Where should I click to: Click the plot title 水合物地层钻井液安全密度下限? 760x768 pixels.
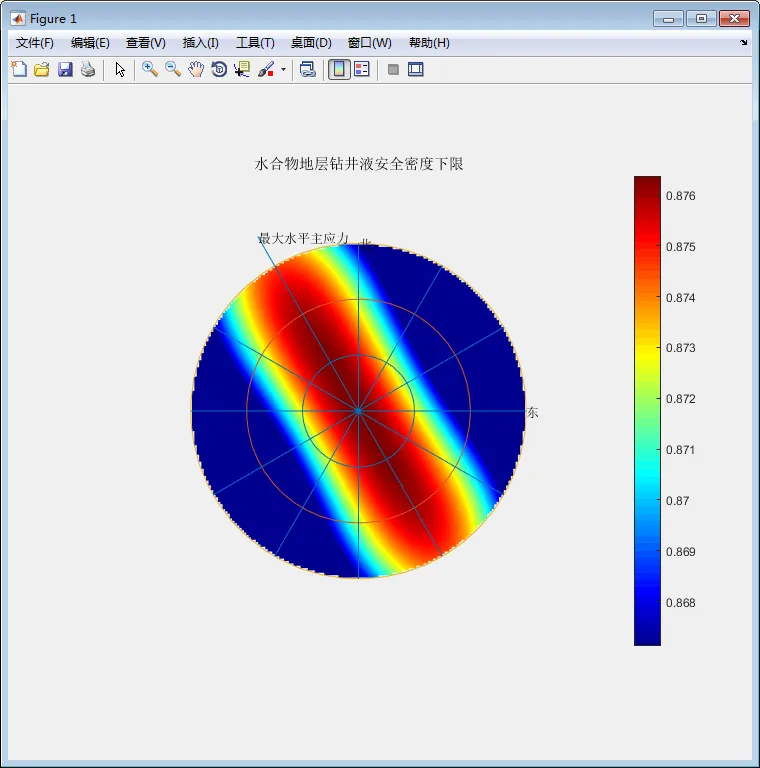coord(358,164)
